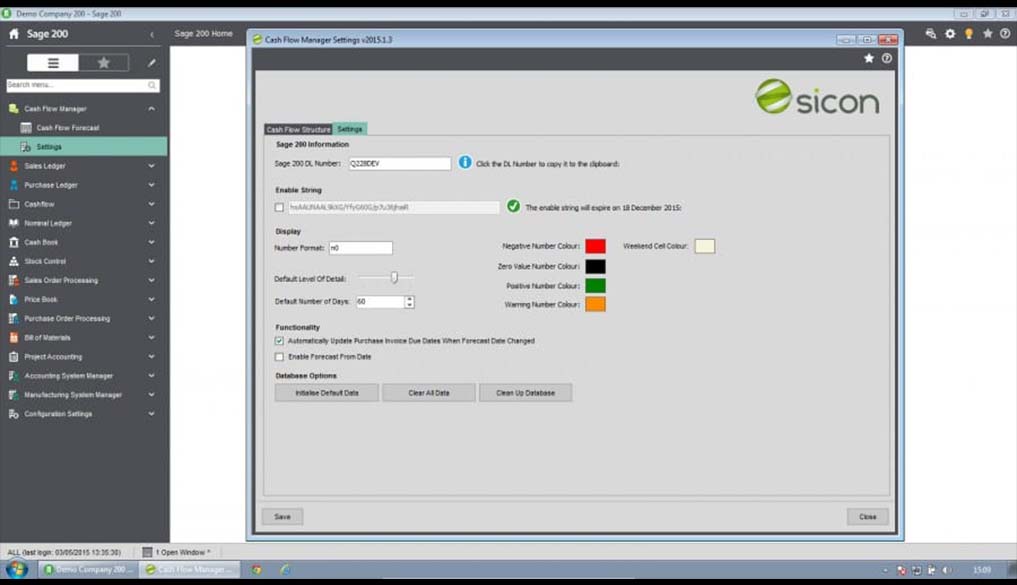Click the Purchase Order Processing icon
This screenshot has width=1017, height=585.
pyautogui.click(x=14, y=318)
